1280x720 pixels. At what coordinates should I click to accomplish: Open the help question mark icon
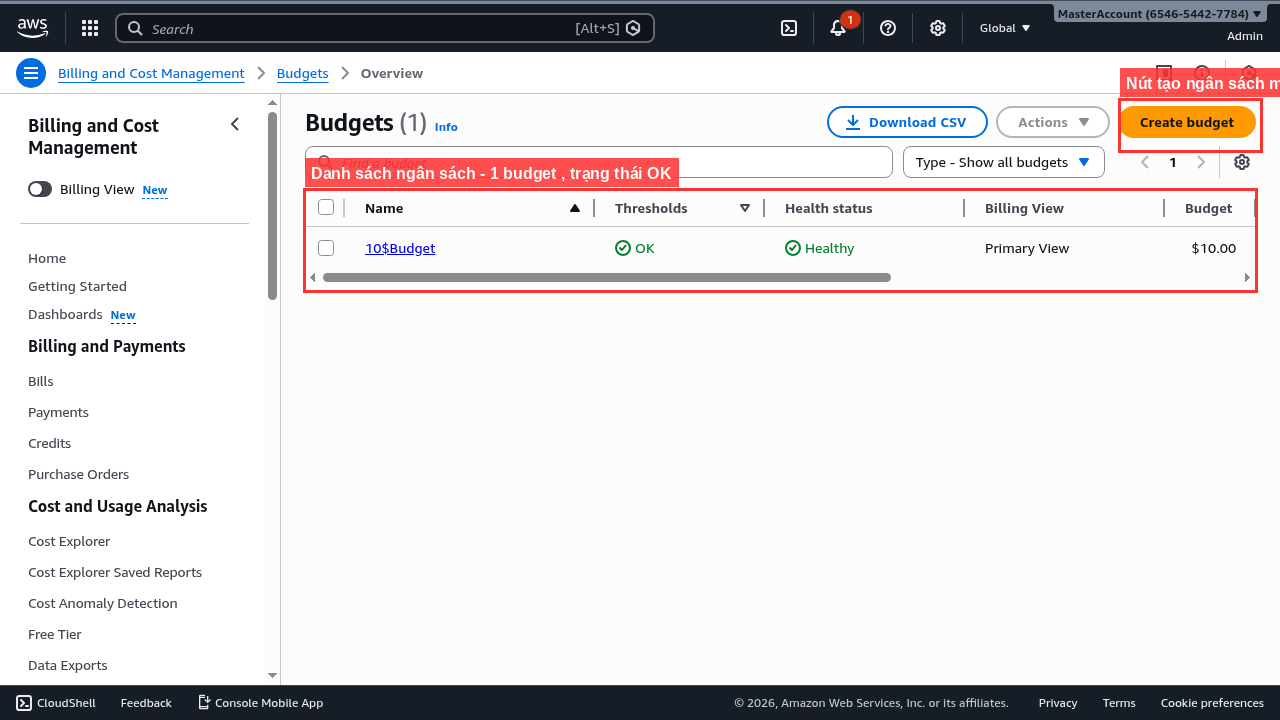pos(888,28)
